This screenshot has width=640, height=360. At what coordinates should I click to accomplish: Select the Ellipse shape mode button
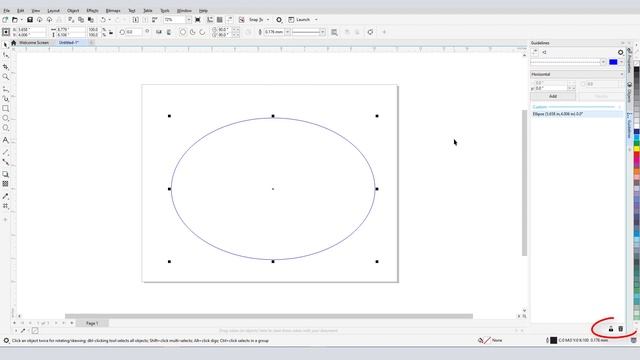[183, 32]
